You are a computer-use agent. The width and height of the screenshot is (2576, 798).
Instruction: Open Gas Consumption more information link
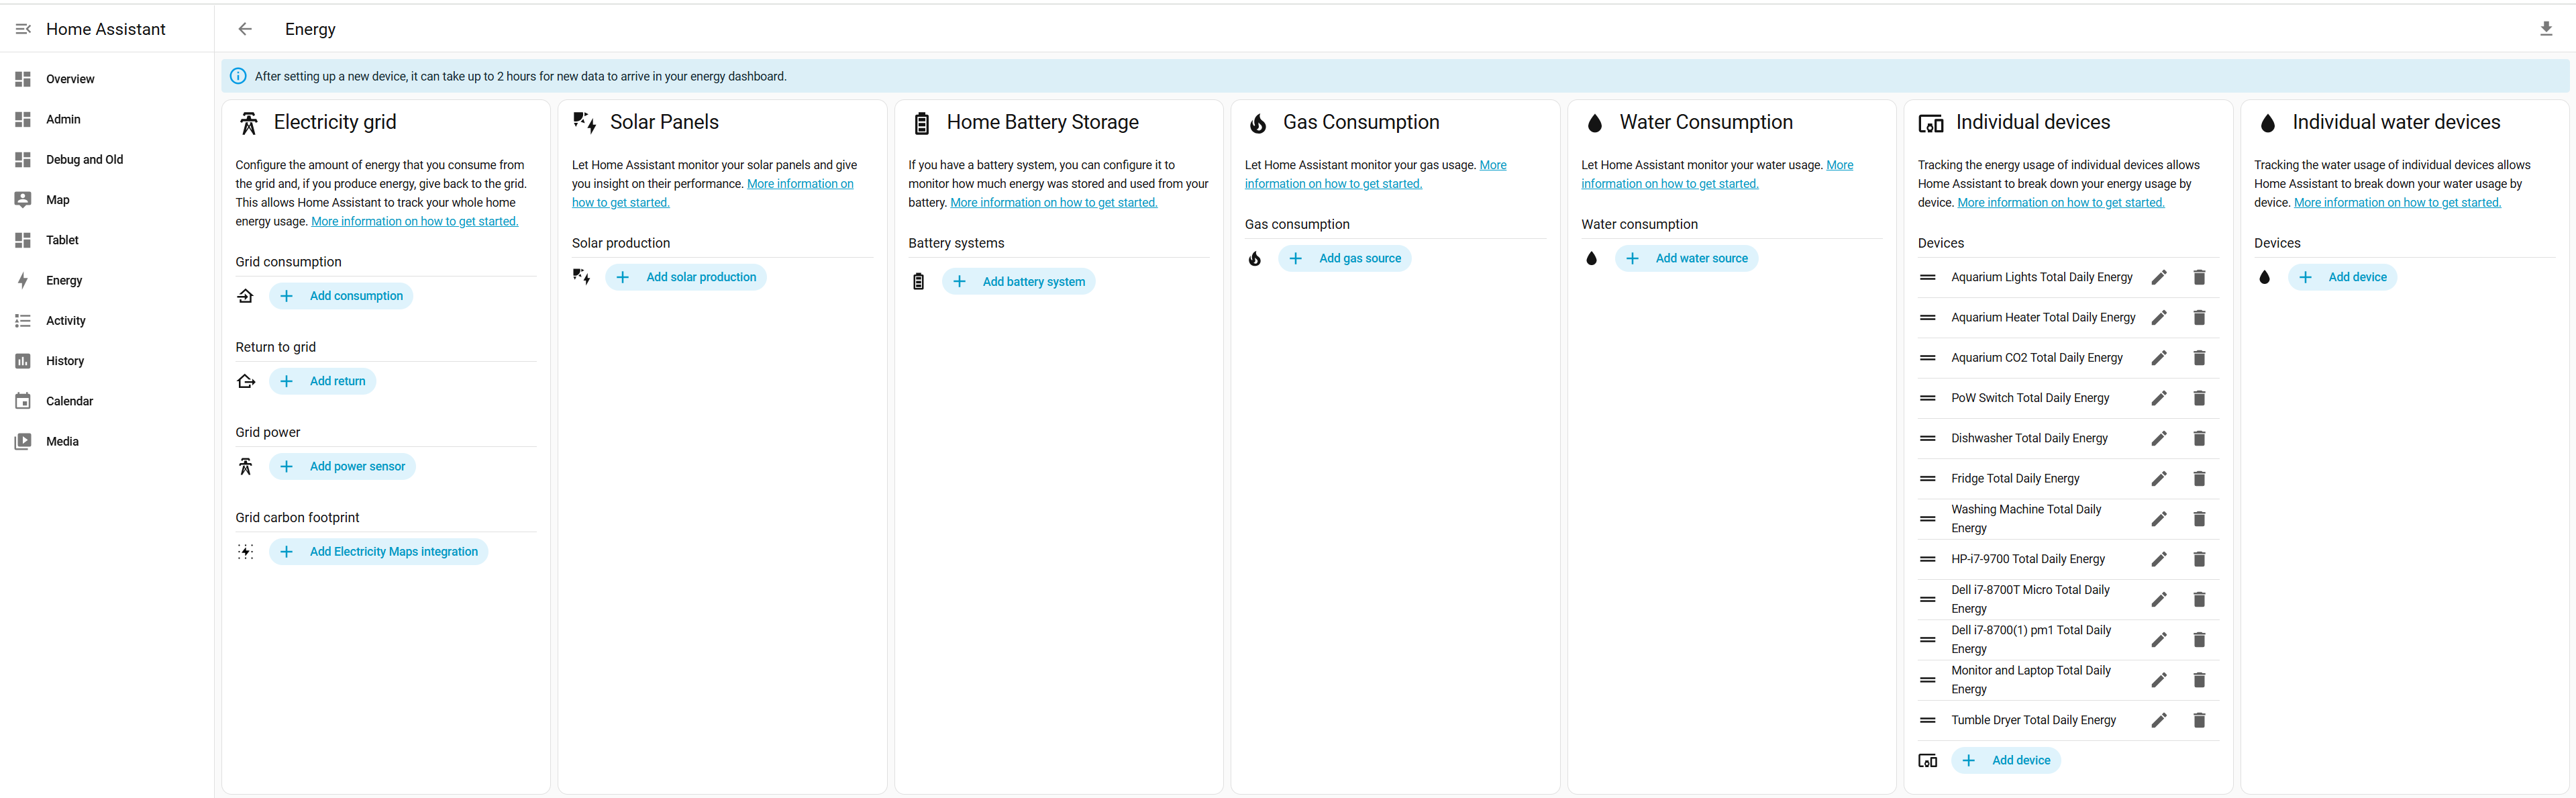[1332, 184]
